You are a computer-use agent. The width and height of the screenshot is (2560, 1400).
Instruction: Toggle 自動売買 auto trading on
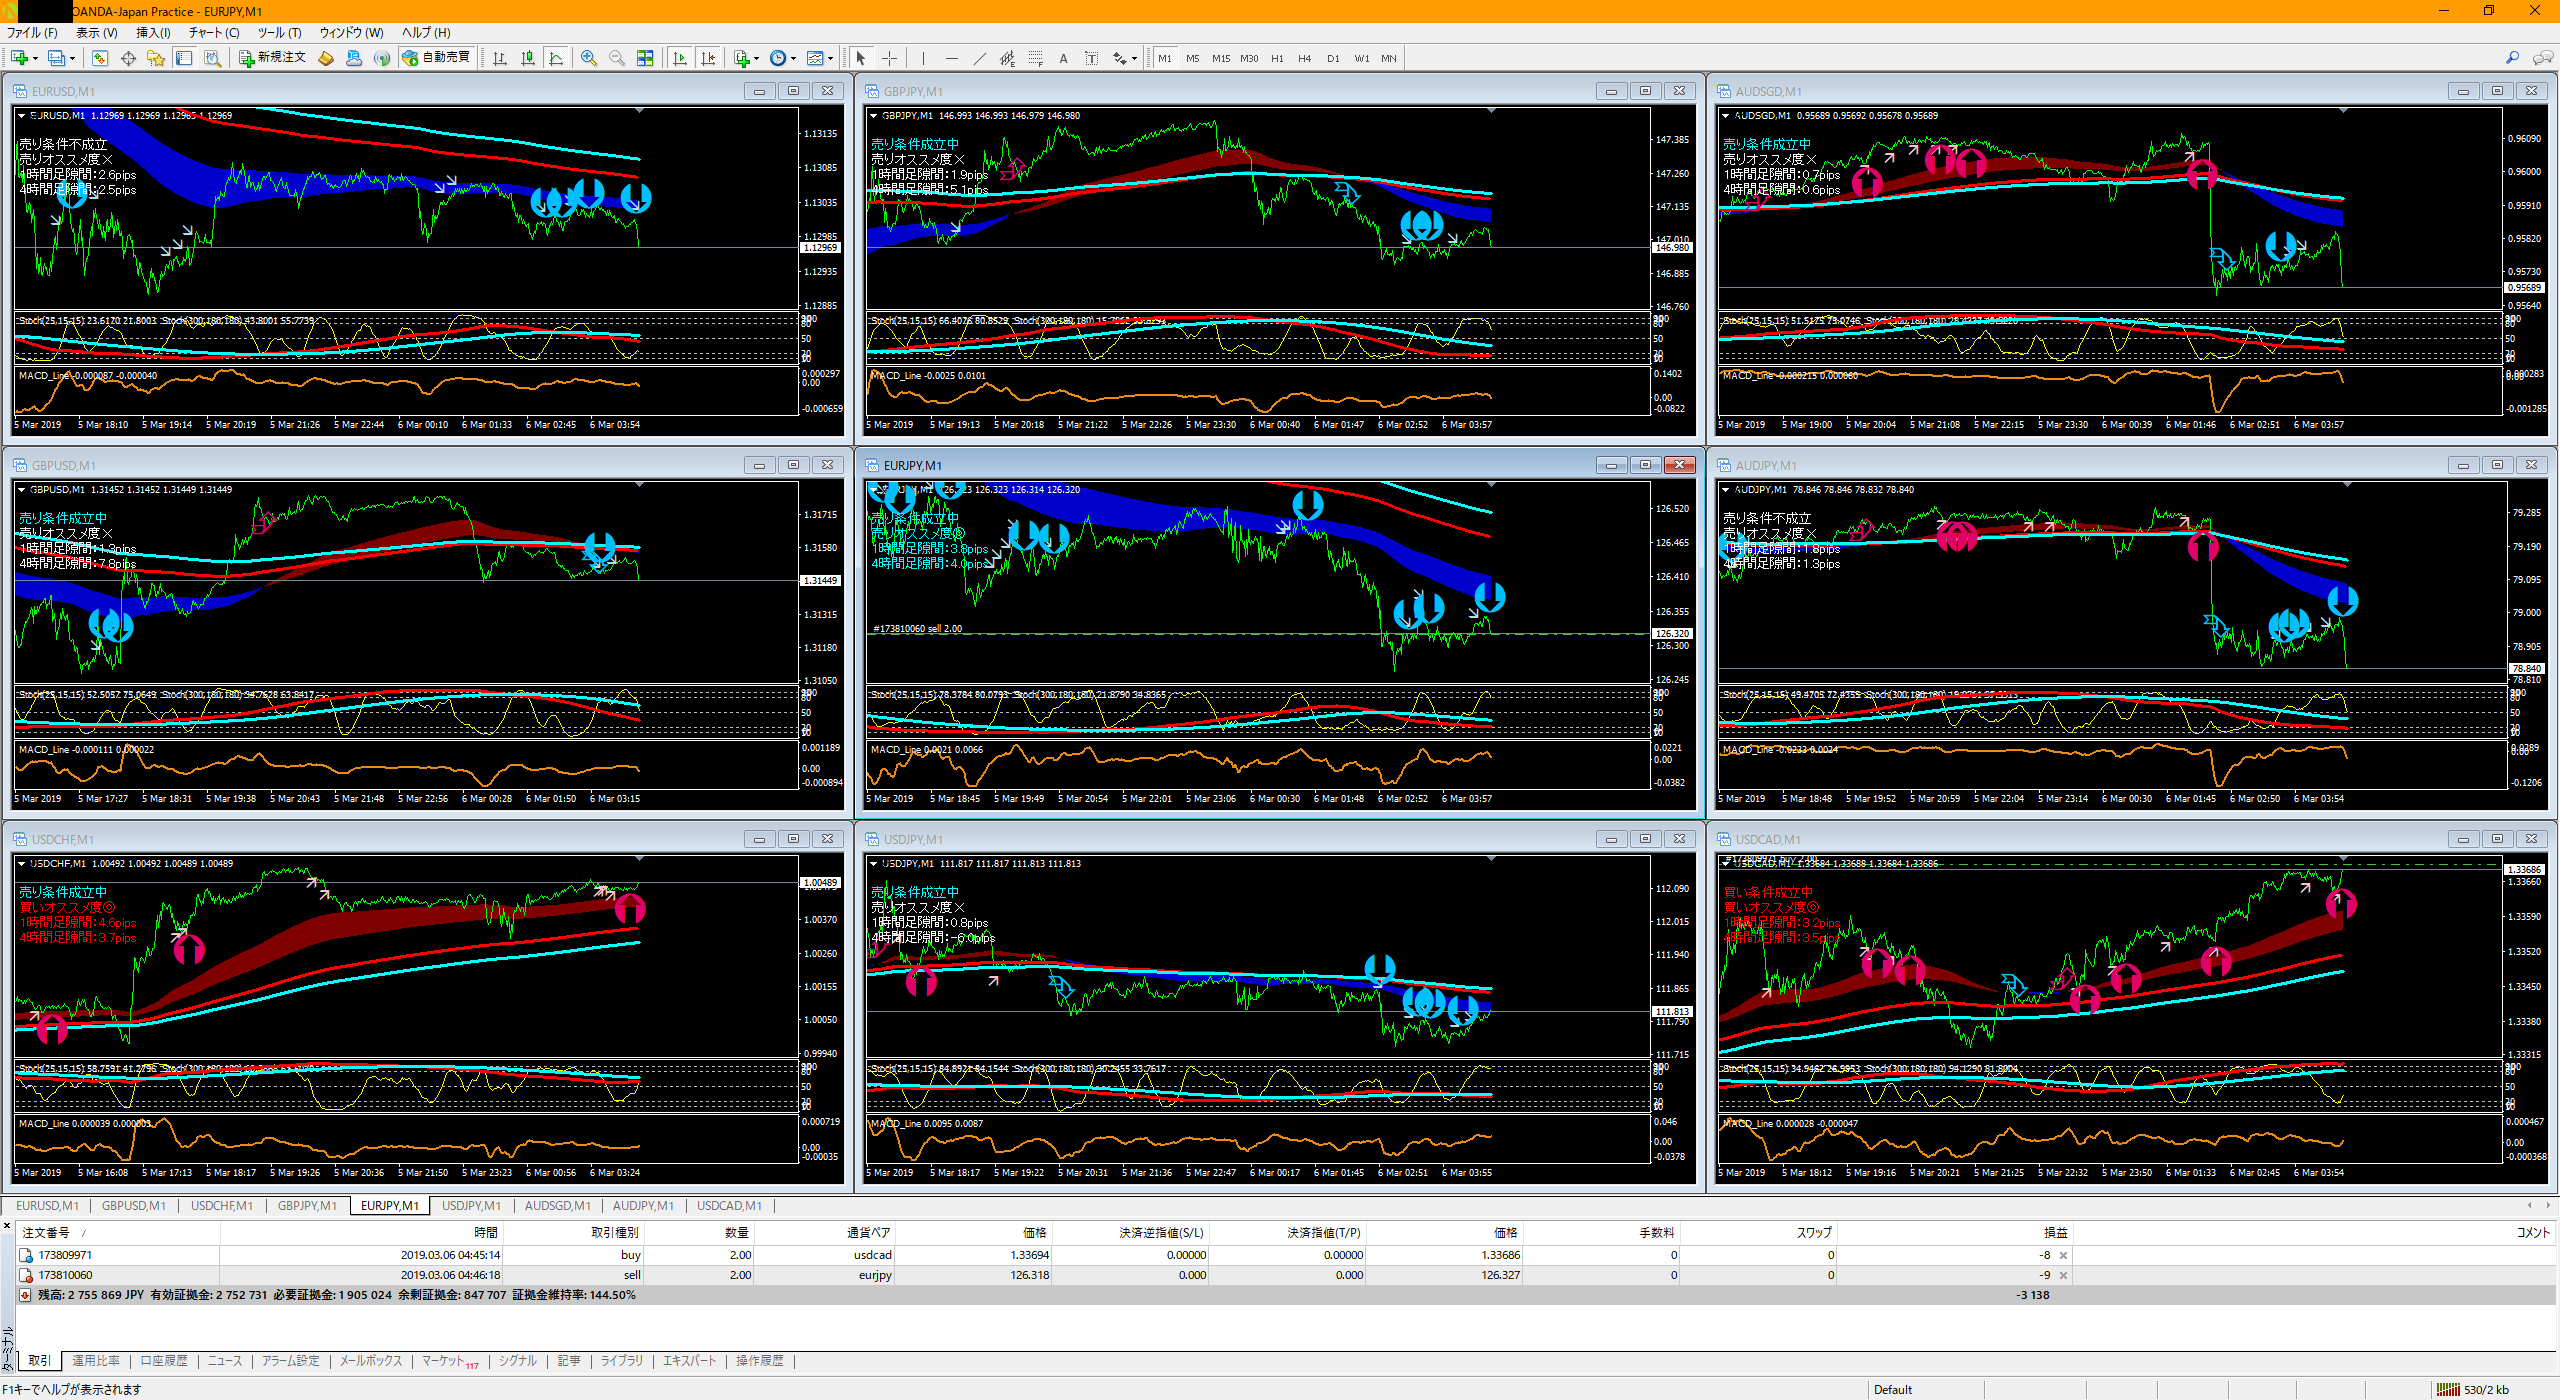[x=436, y=58]
